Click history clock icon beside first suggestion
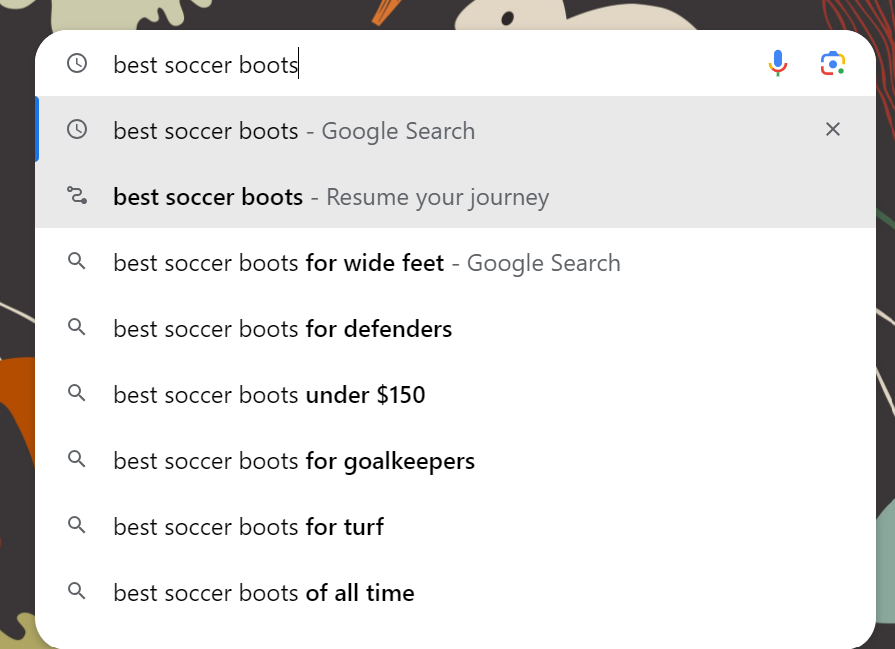 (x=77, y=130)
